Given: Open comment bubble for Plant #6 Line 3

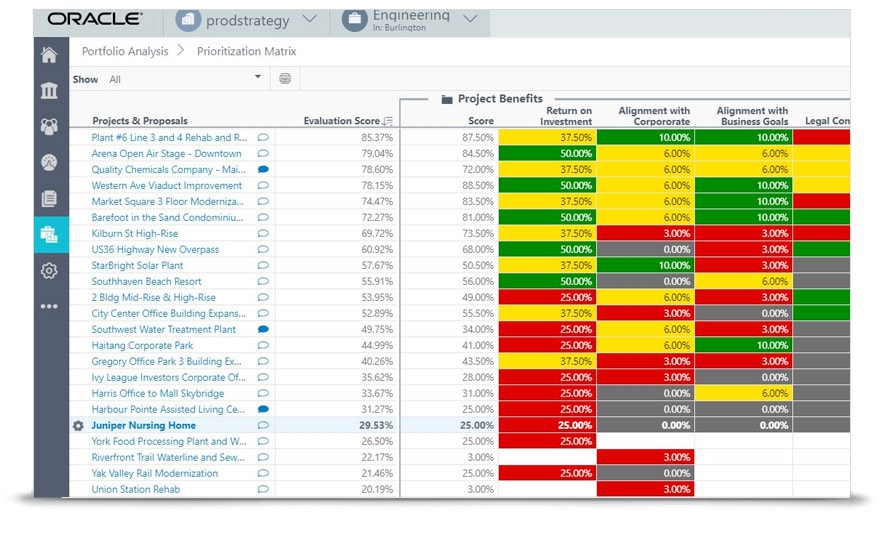Looking at the screenshot, I should 263,137.
